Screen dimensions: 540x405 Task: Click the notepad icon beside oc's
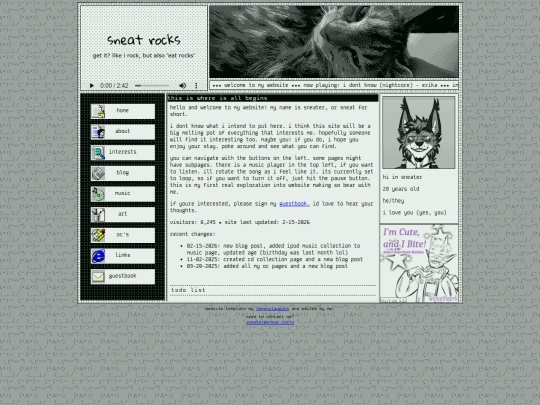tap(98, 235)
